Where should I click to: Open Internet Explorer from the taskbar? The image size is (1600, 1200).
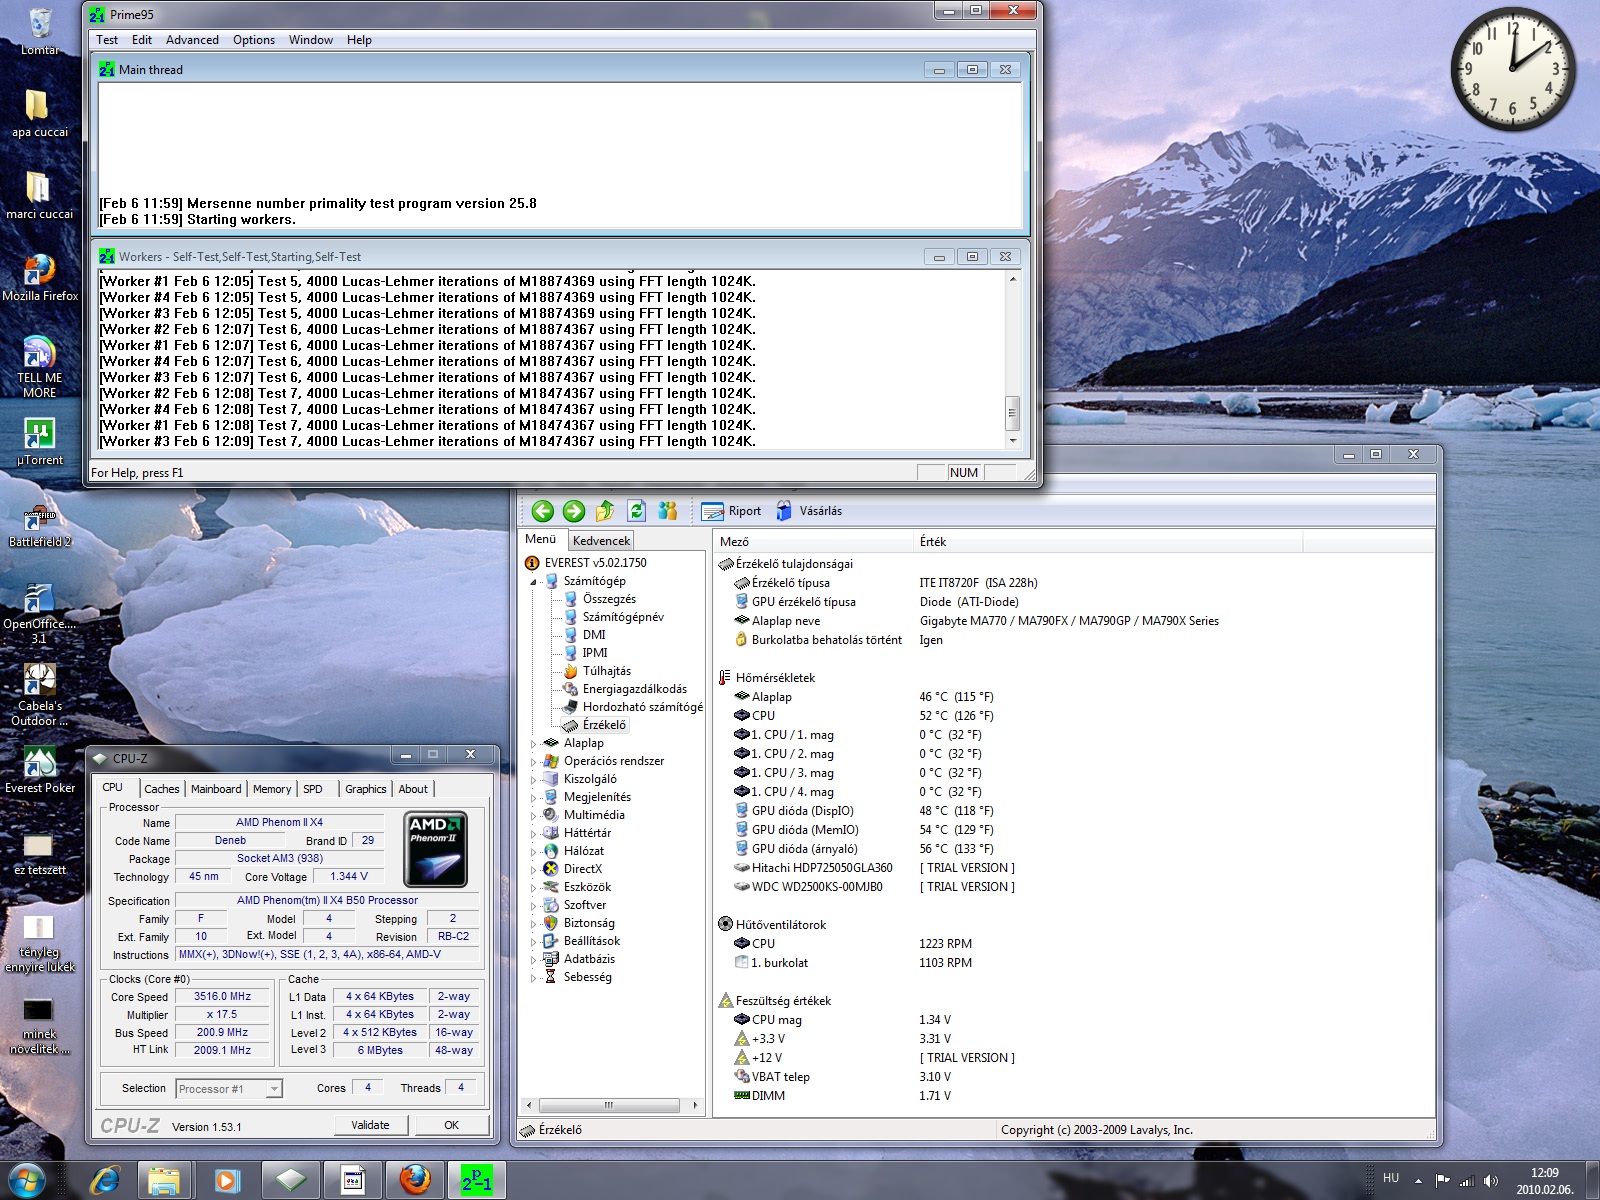click(x=105, y=1180)
